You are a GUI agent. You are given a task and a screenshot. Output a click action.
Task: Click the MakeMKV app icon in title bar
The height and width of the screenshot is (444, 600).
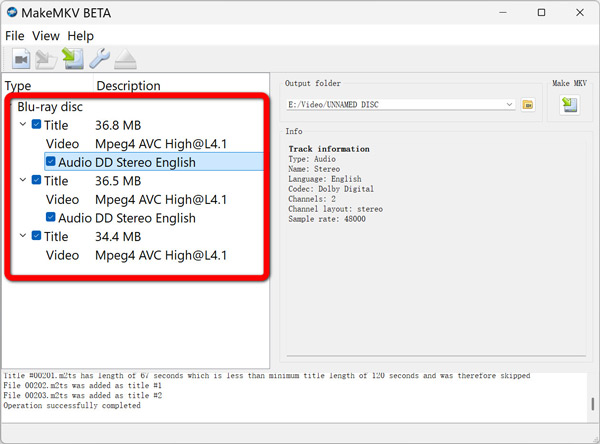coord(12,12)
